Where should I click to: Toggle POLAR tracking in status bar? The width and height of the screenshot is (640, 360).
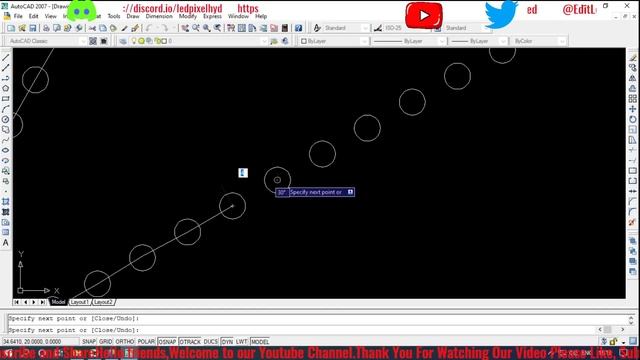[x=146, y=342]
